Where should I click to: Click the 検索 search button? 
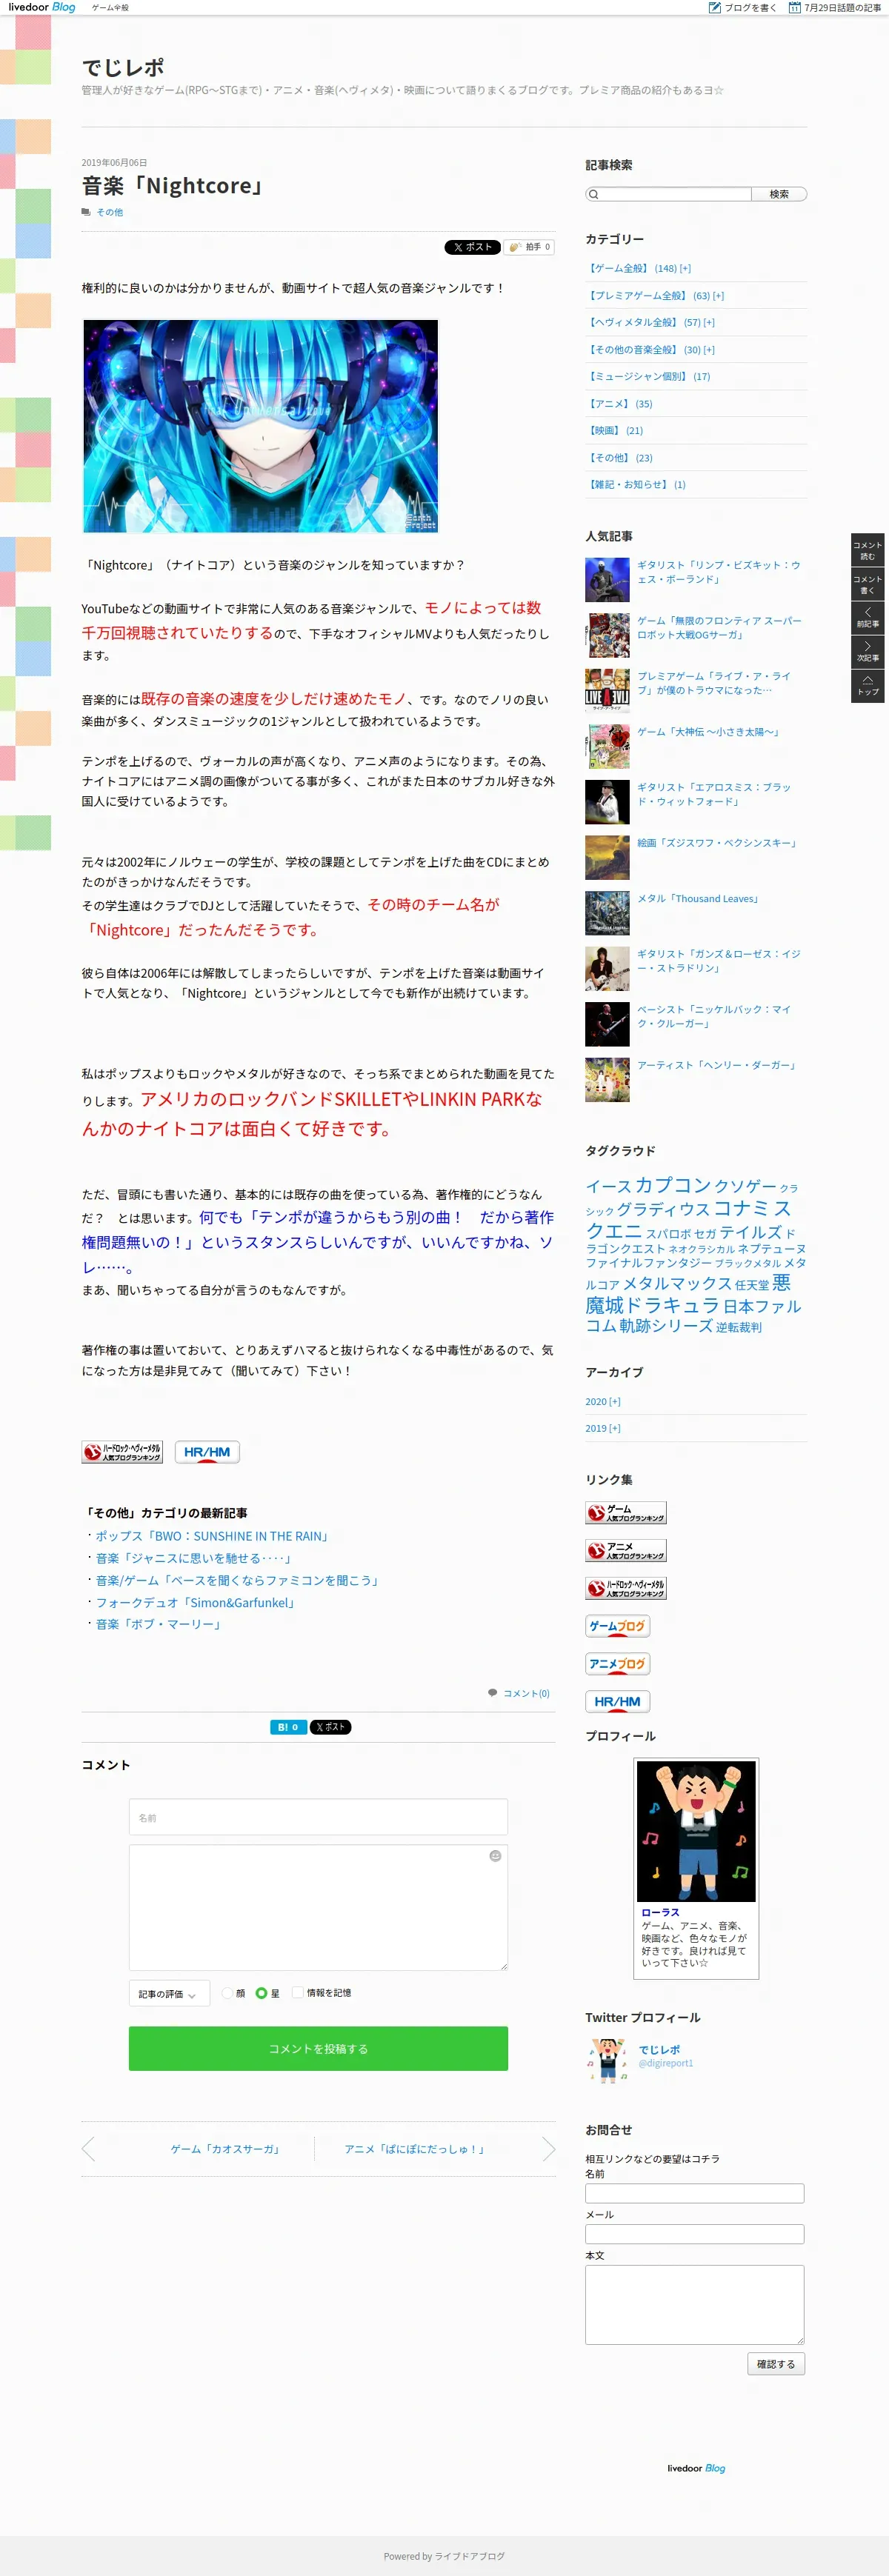point(779,194)
